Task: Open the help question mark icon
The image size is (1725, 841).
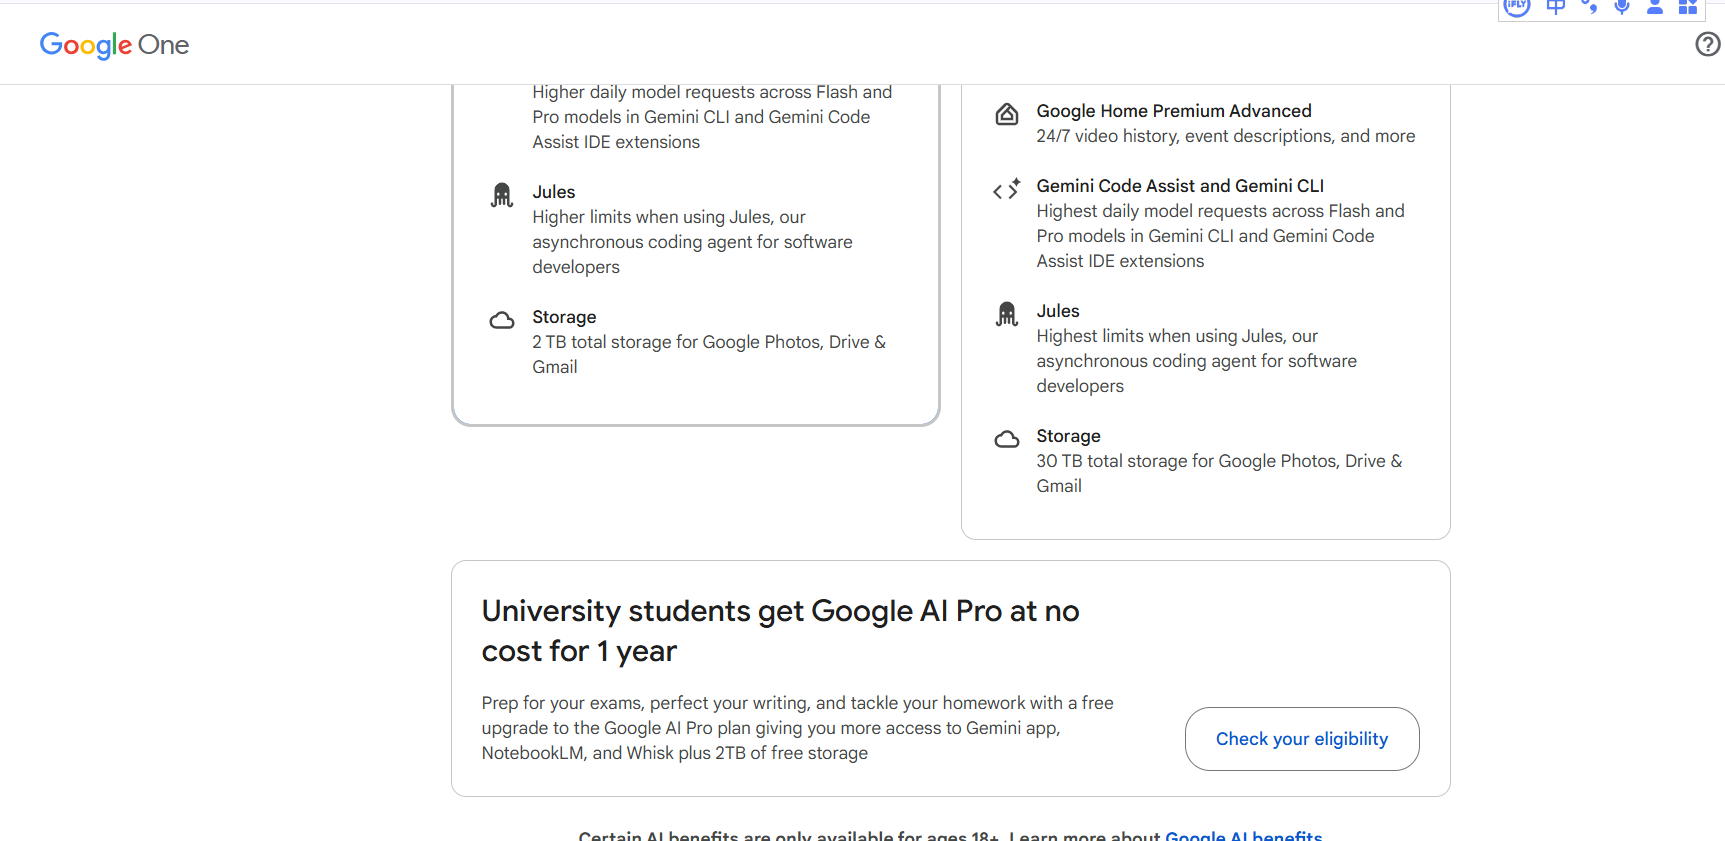Action: point(1707,44)
